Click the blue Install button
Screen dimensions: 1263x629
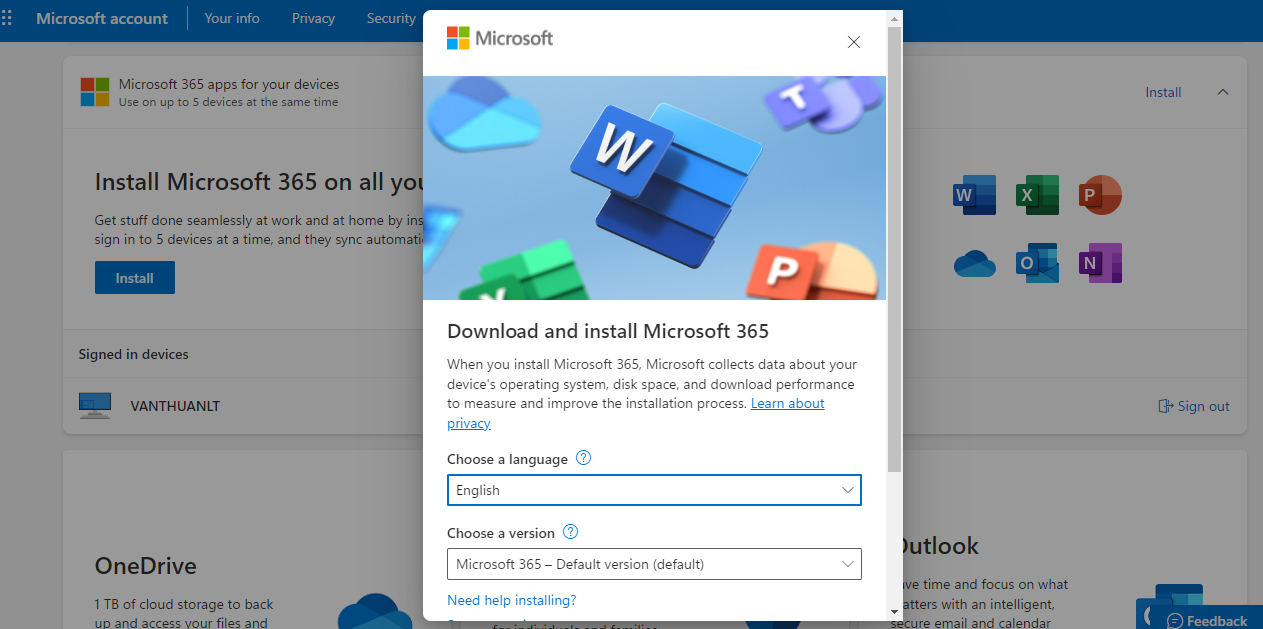coord(134,278)
